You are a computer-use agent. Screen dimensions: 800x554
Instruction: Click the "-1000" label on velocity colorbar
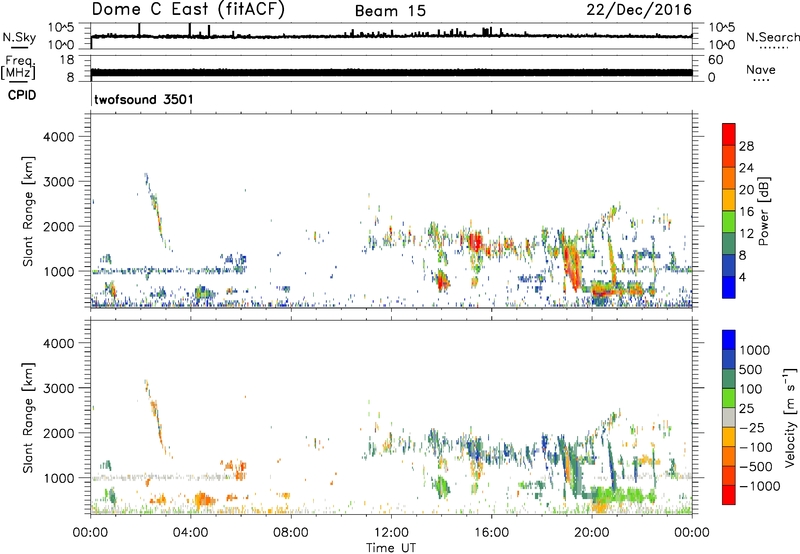point(759,486)
